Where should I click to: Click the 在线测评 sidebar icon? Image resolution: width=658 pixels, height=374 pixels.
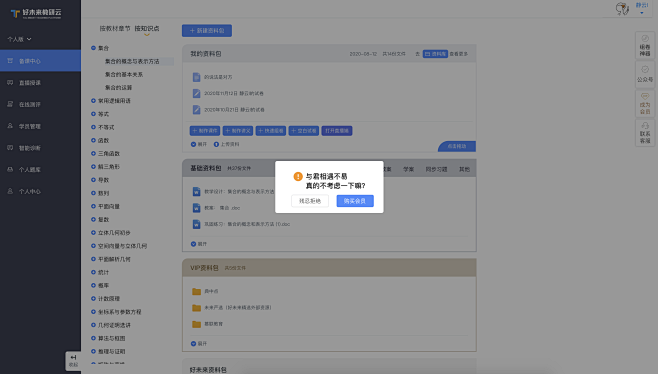(x=10, y=104)
